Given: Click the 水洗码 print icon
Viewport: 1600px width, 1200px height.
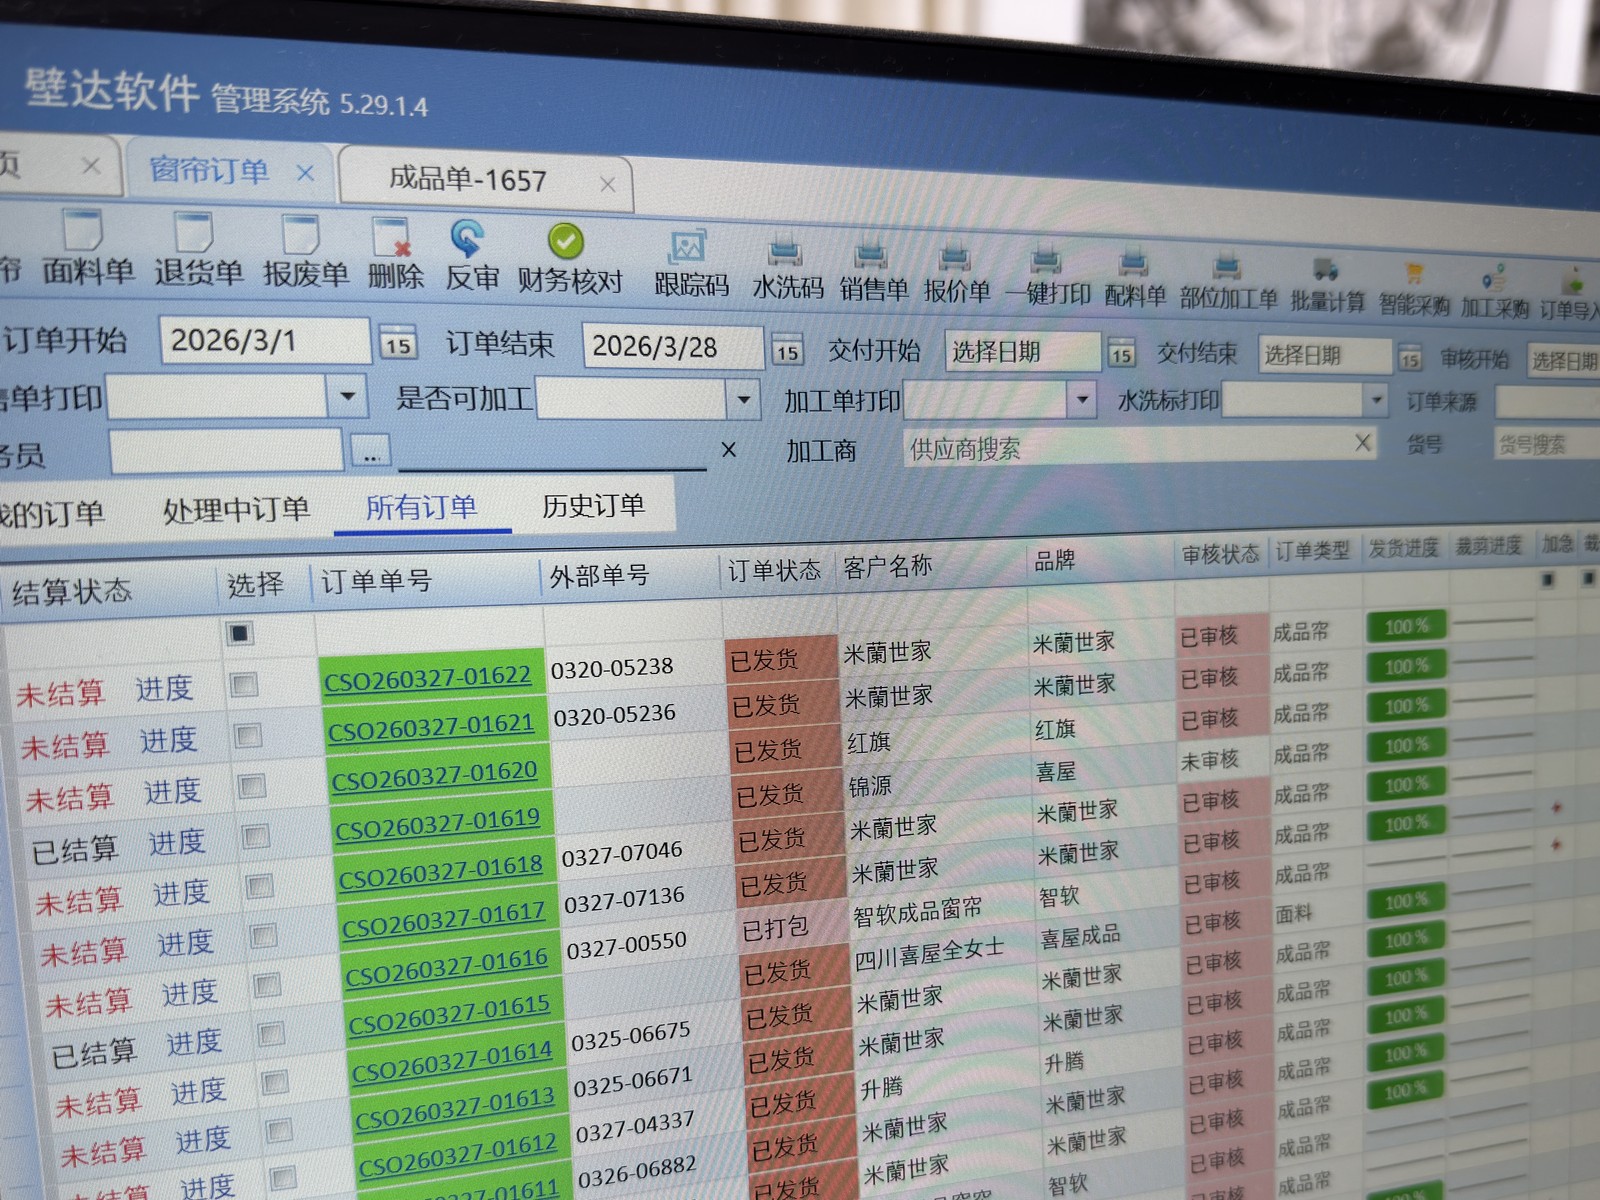Looking at the screenshot, I should (785, 250).
